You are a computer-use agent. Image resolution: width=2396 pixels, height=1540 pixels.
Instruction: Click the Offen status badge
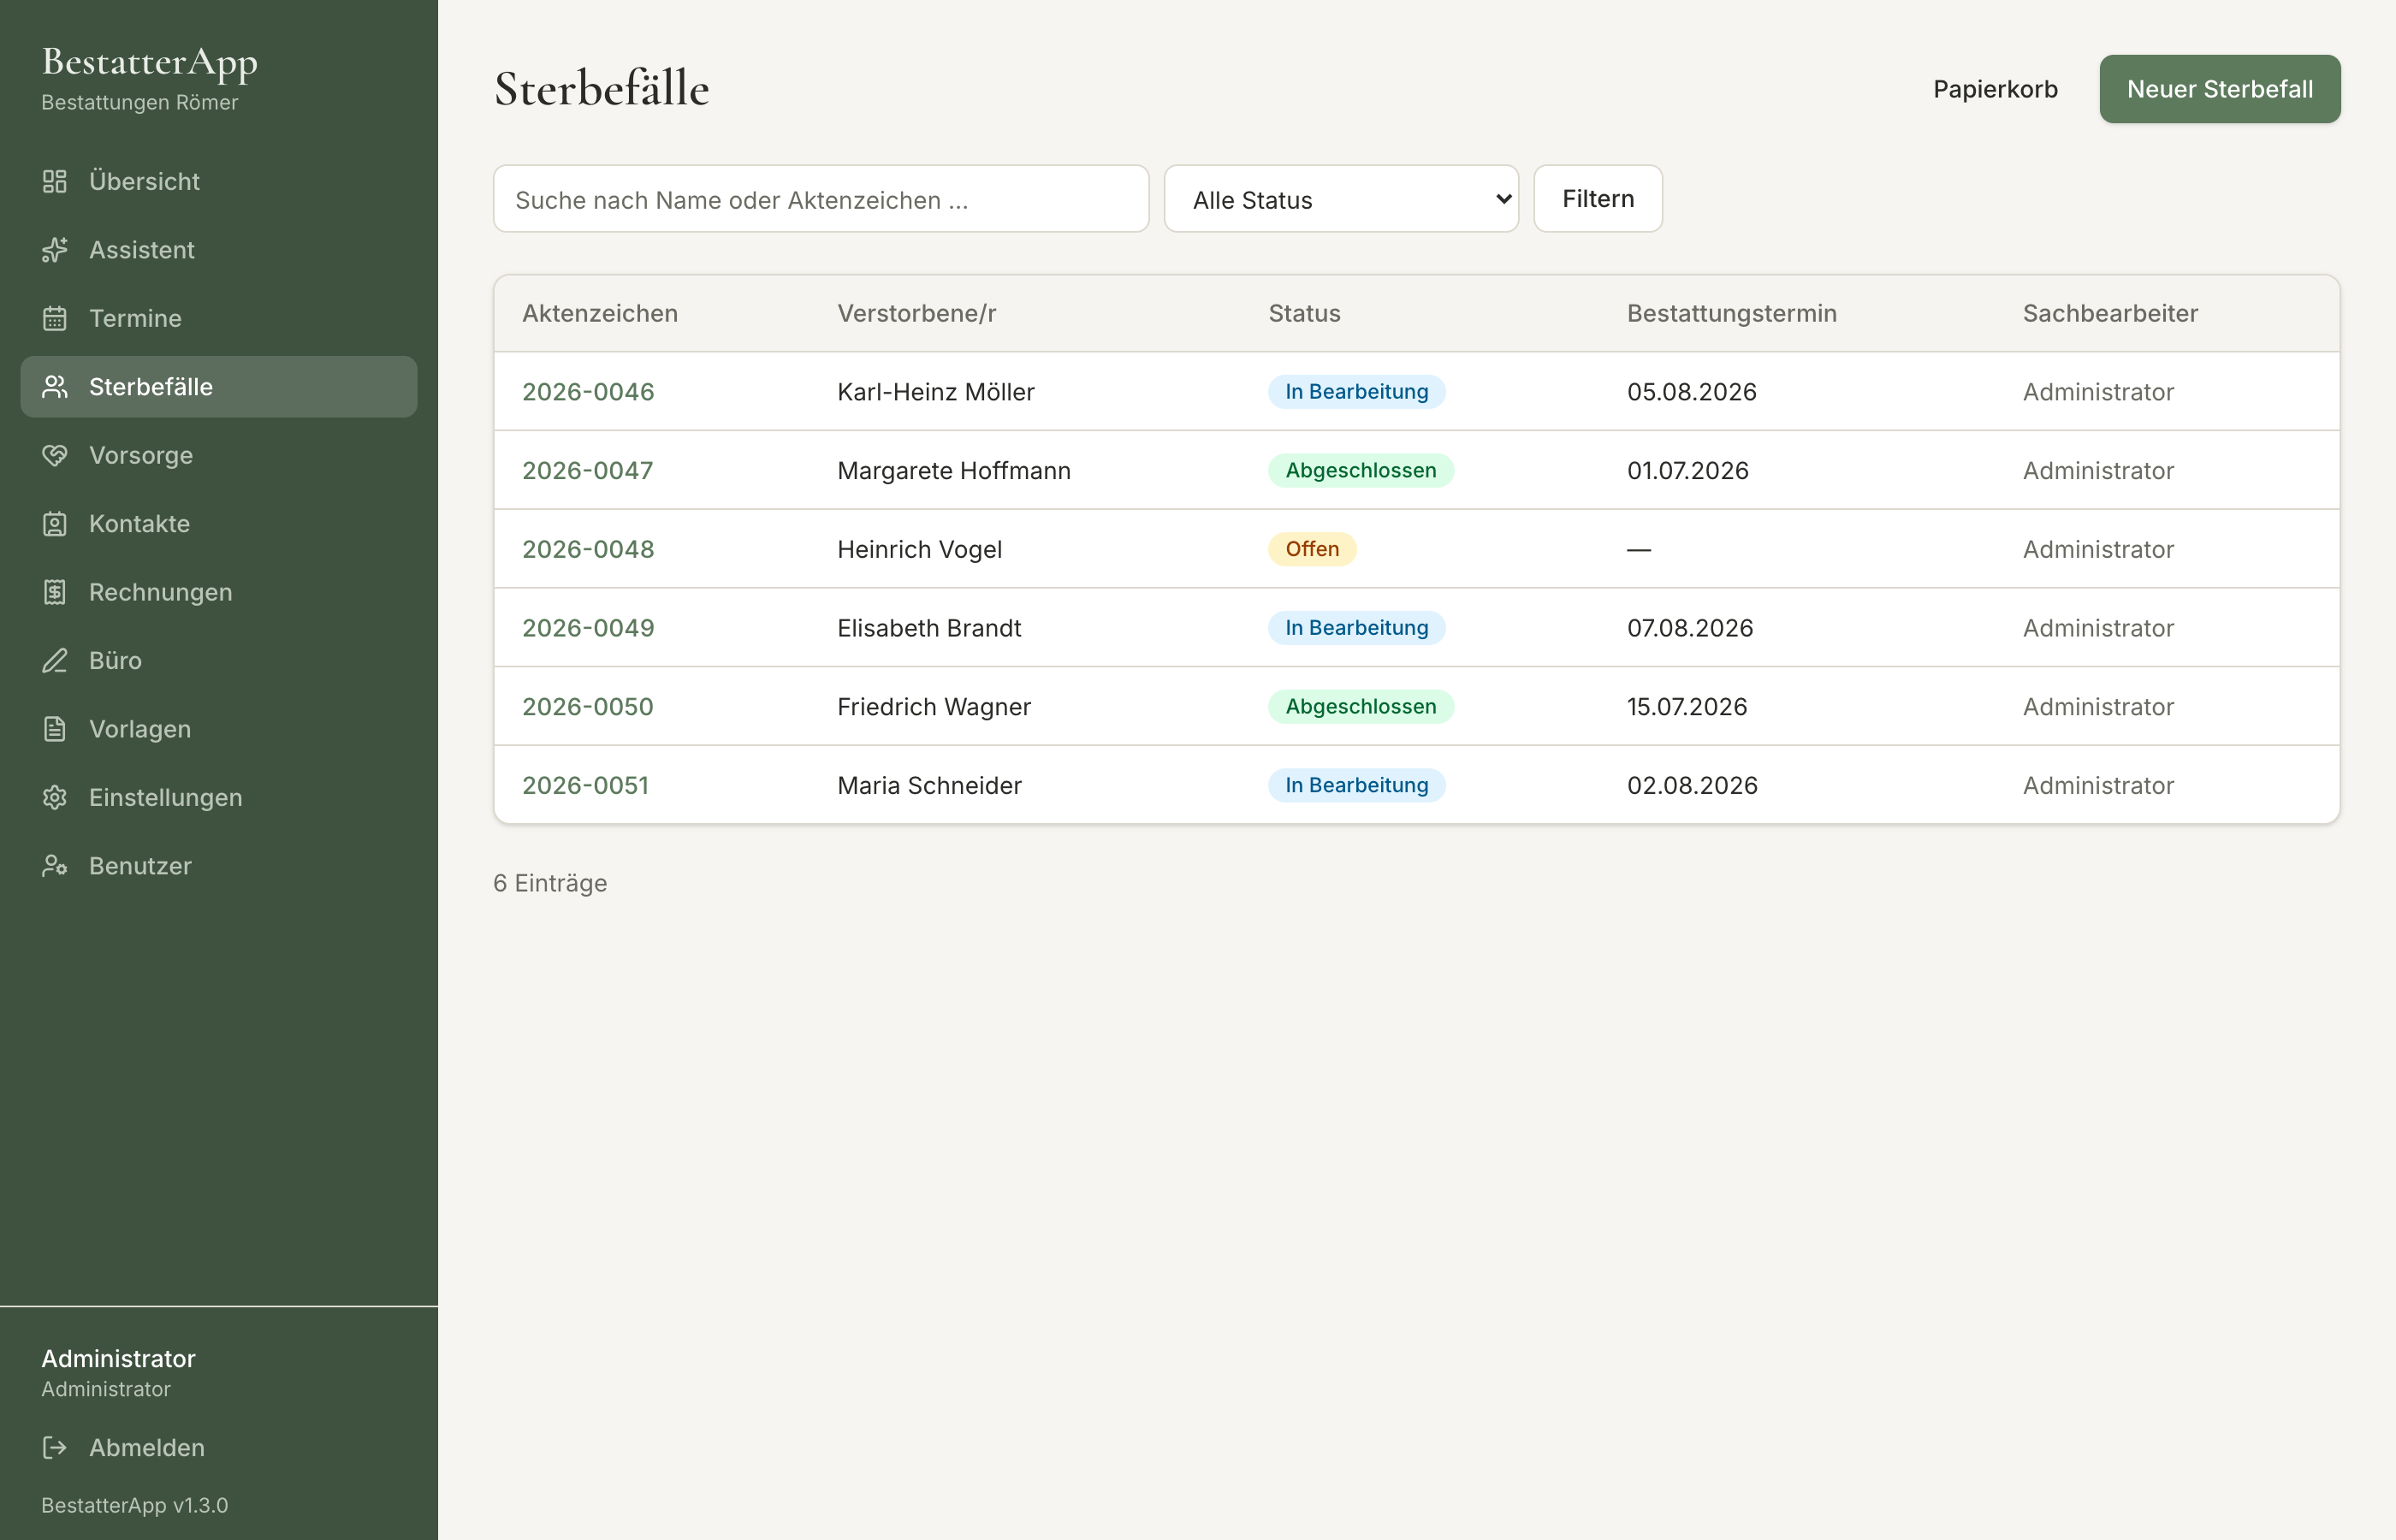(1312, 549)
